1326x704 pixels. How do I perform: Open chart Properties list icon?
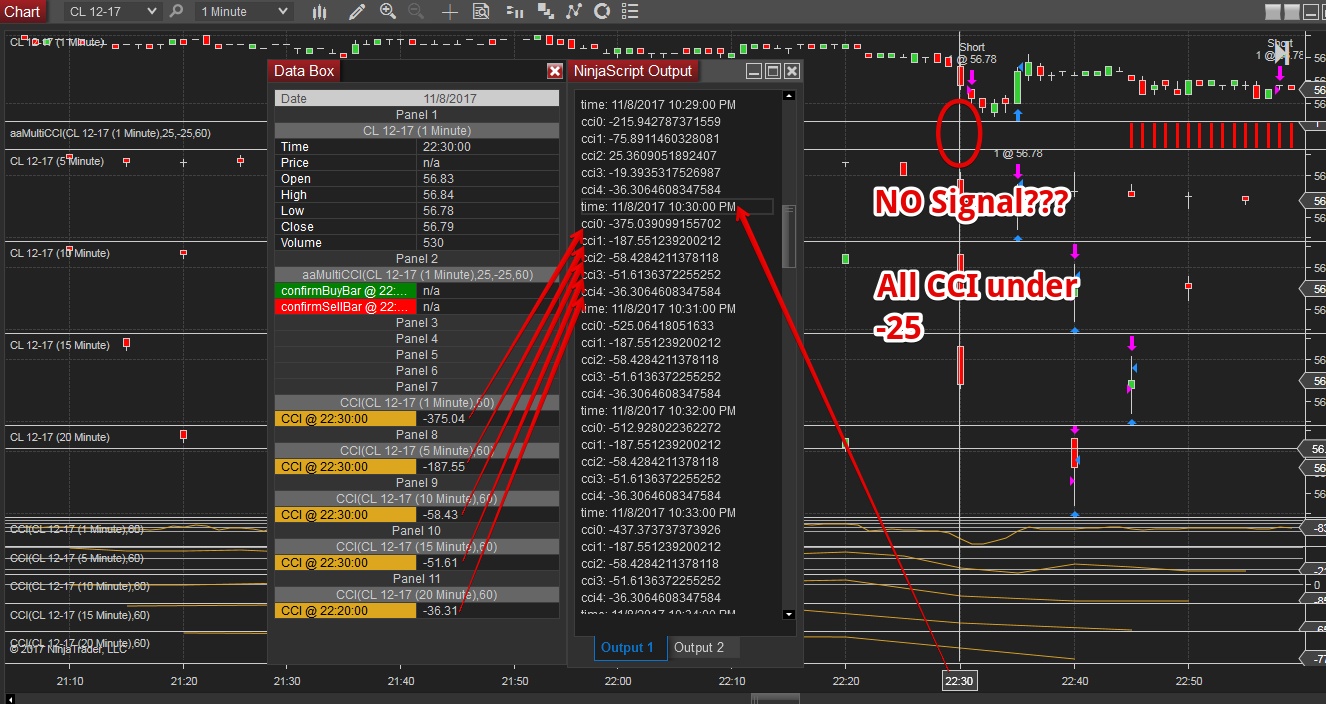(x=630, y=11)
